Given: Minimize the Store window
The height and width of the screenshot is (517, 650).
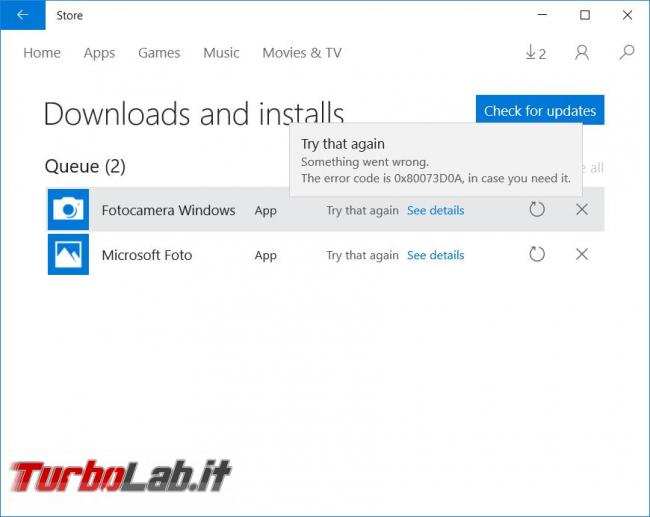Looking at the screenshot, I should pyautogui.click(x=542, y=15).
